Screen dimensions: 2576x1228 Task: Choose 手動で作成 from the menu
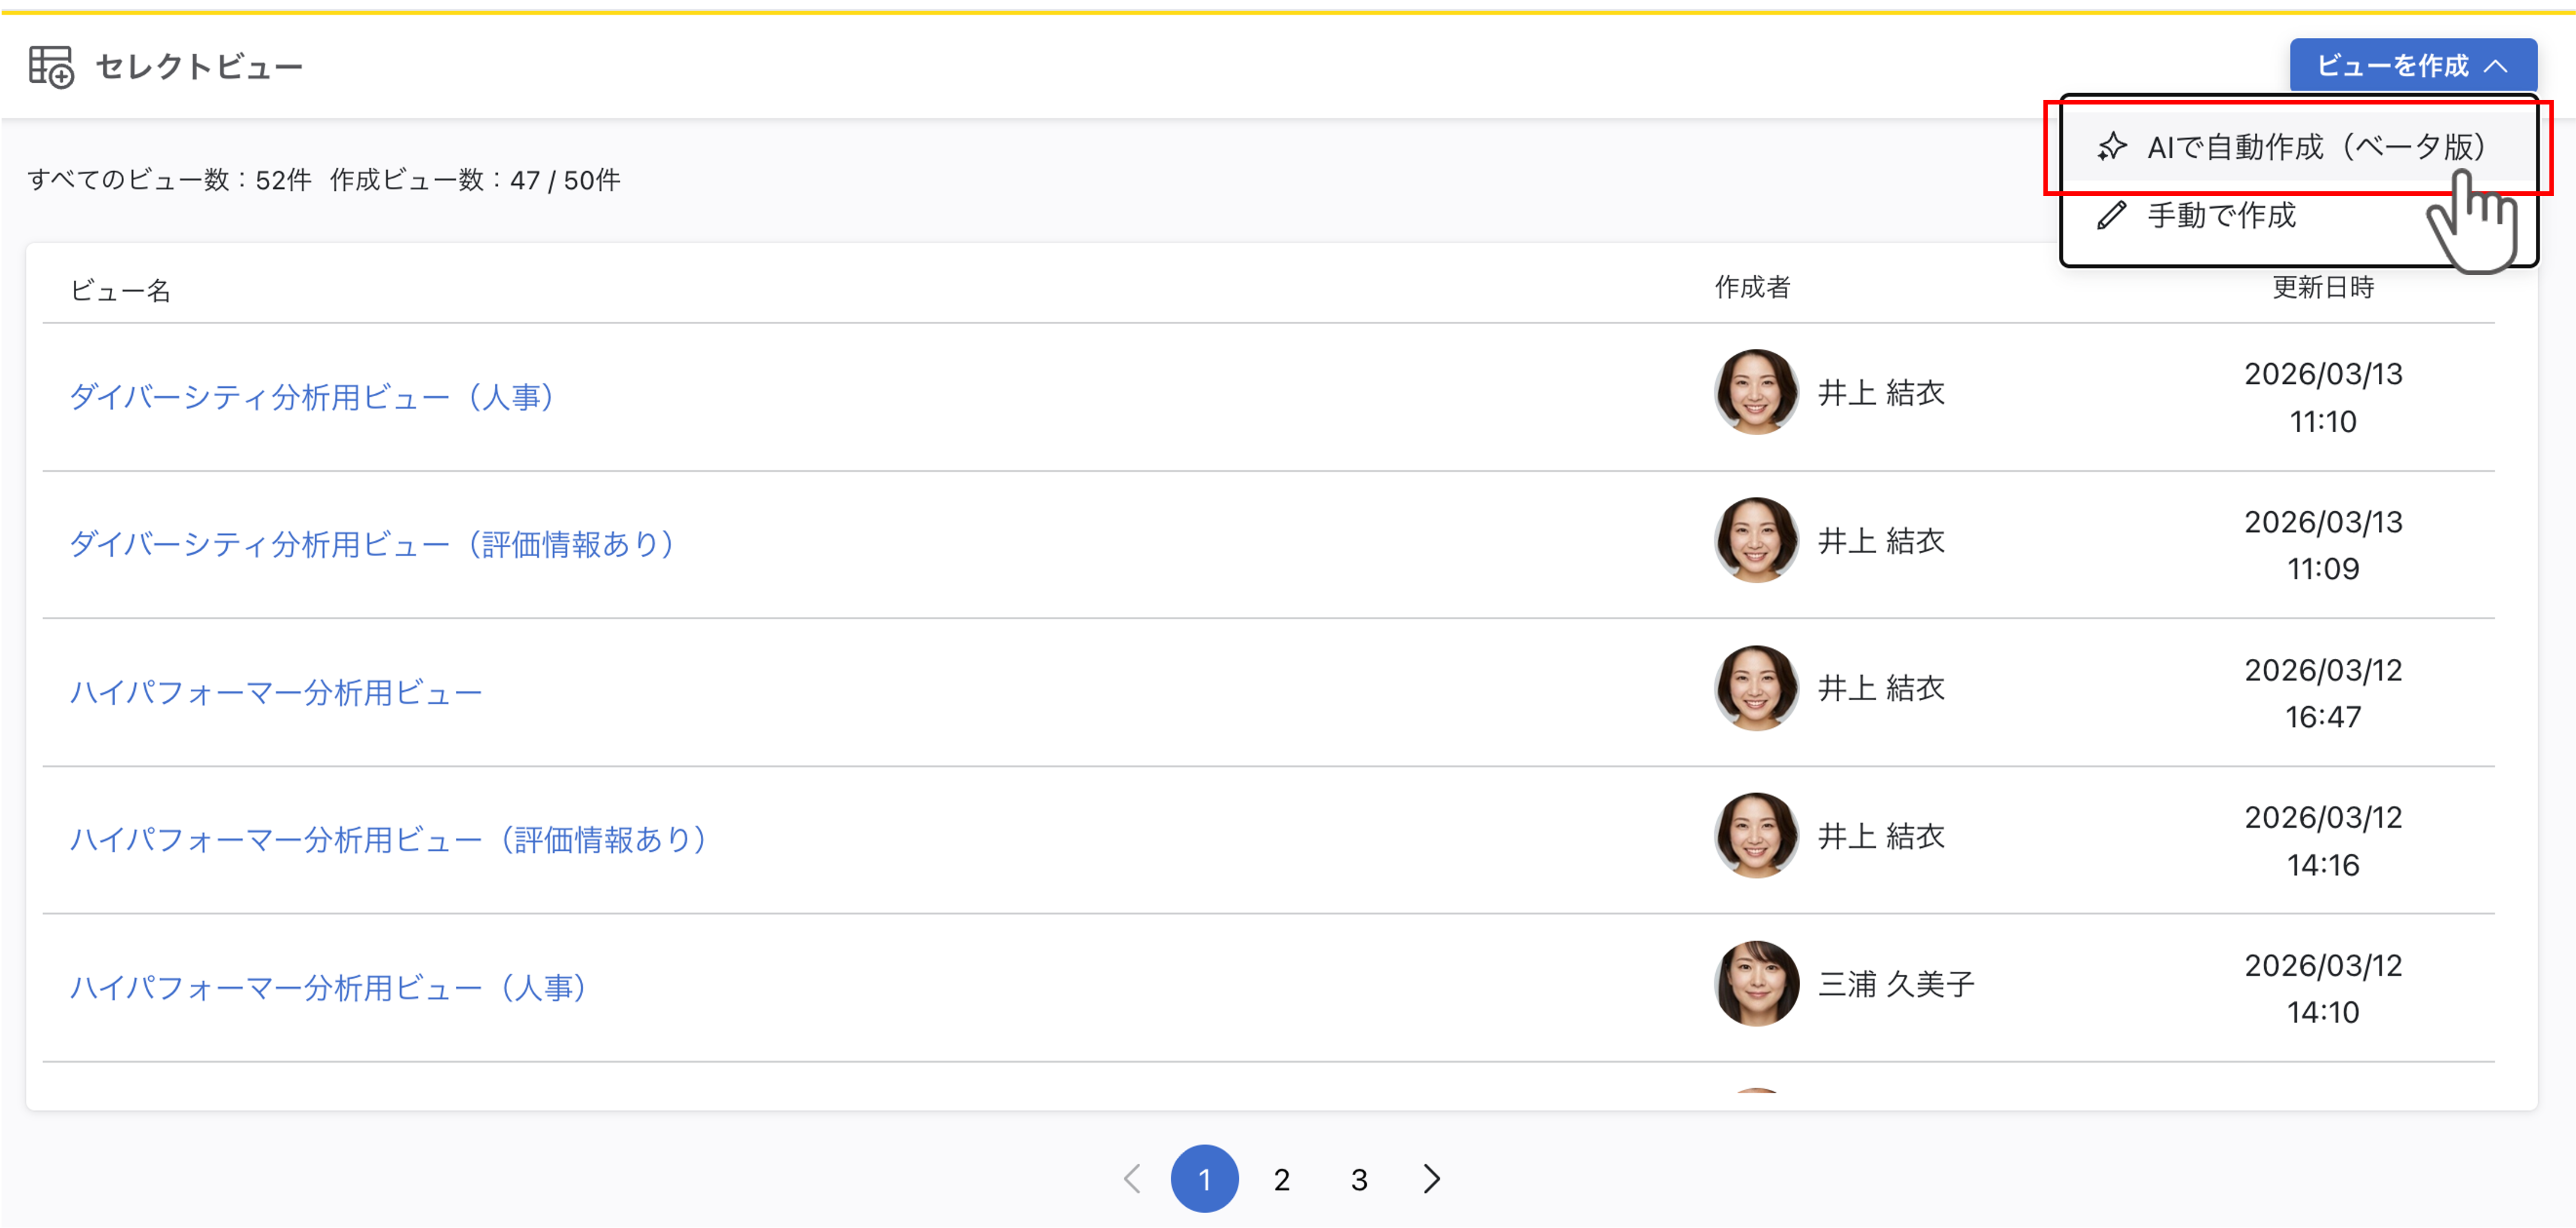2222,215
